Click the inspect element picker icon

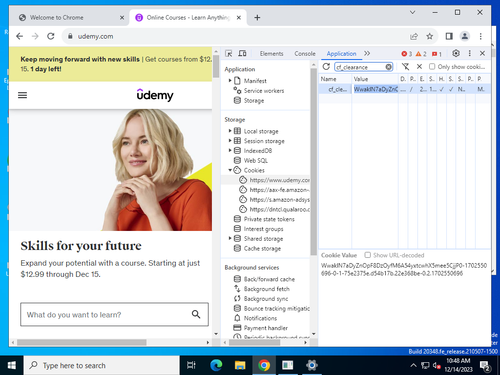pos(229,53)
